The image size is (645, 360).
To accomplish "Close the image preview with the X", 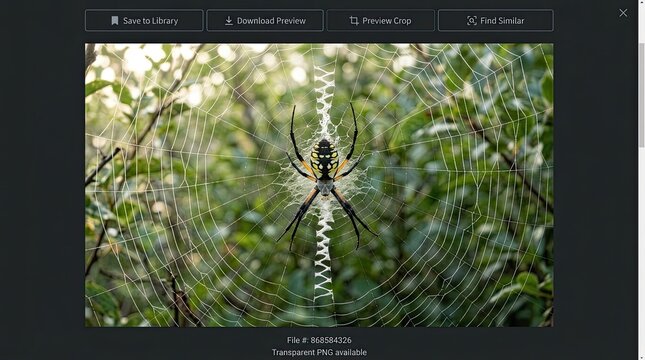I will coord(623,13).
